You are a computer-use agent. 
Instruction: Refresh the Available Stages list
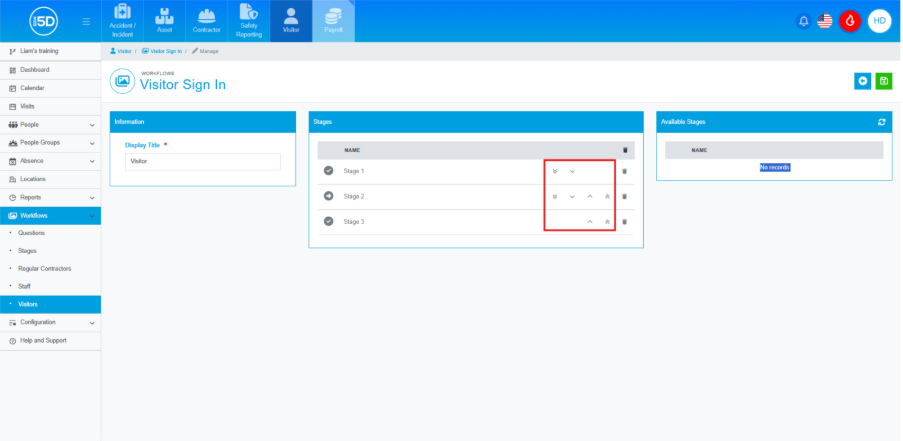click(x=881, y=122)
